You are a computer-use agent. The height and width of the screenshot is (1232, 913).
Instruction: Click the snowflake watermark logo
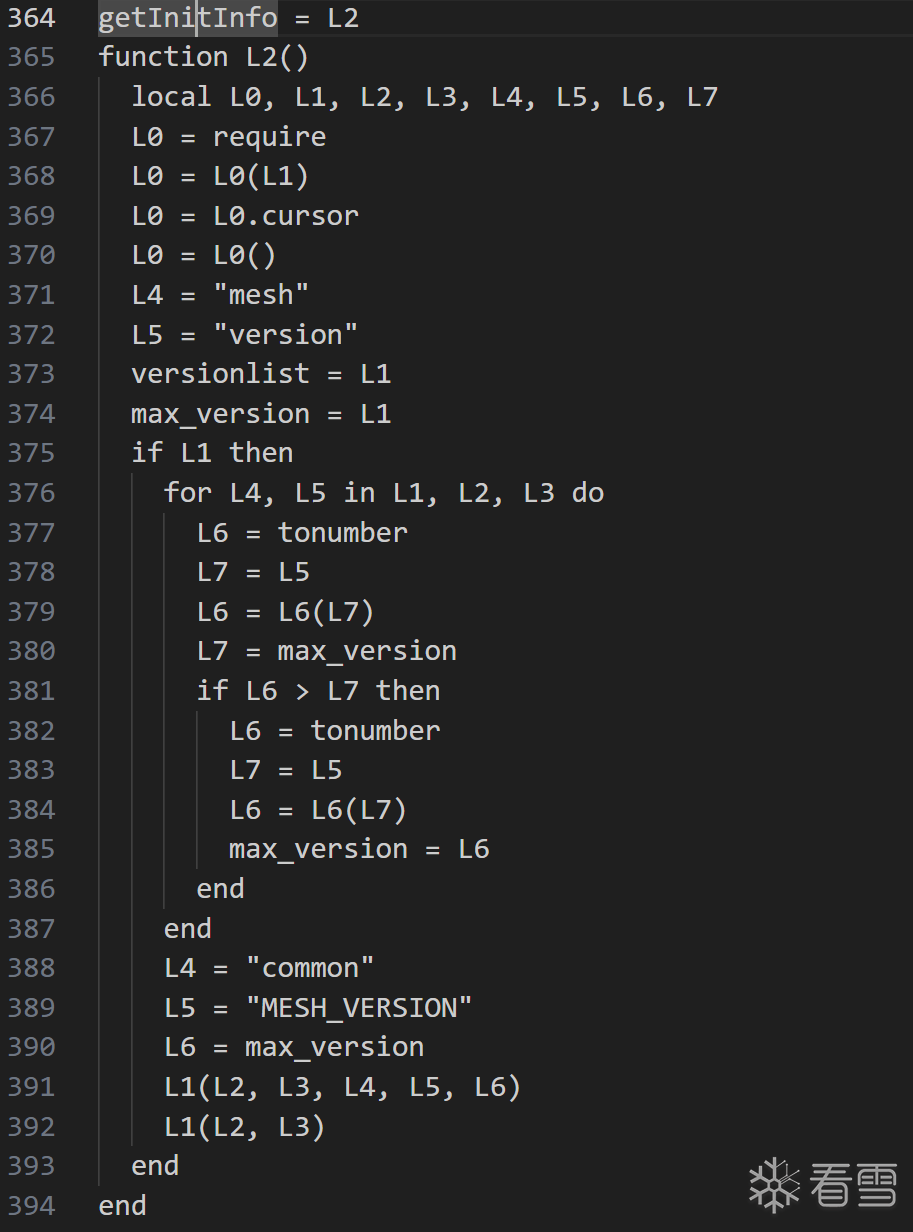(x=774, y=1184)
